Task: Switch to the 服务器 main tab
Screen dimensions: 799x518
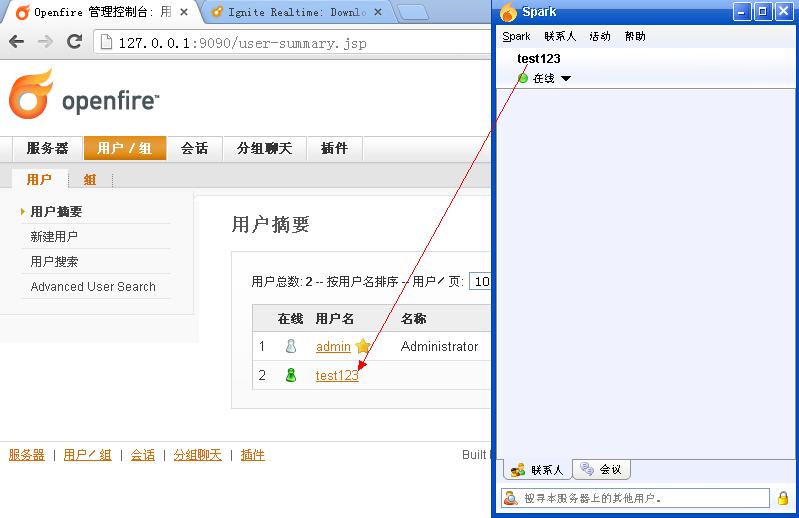Action: tap(47, 148)
